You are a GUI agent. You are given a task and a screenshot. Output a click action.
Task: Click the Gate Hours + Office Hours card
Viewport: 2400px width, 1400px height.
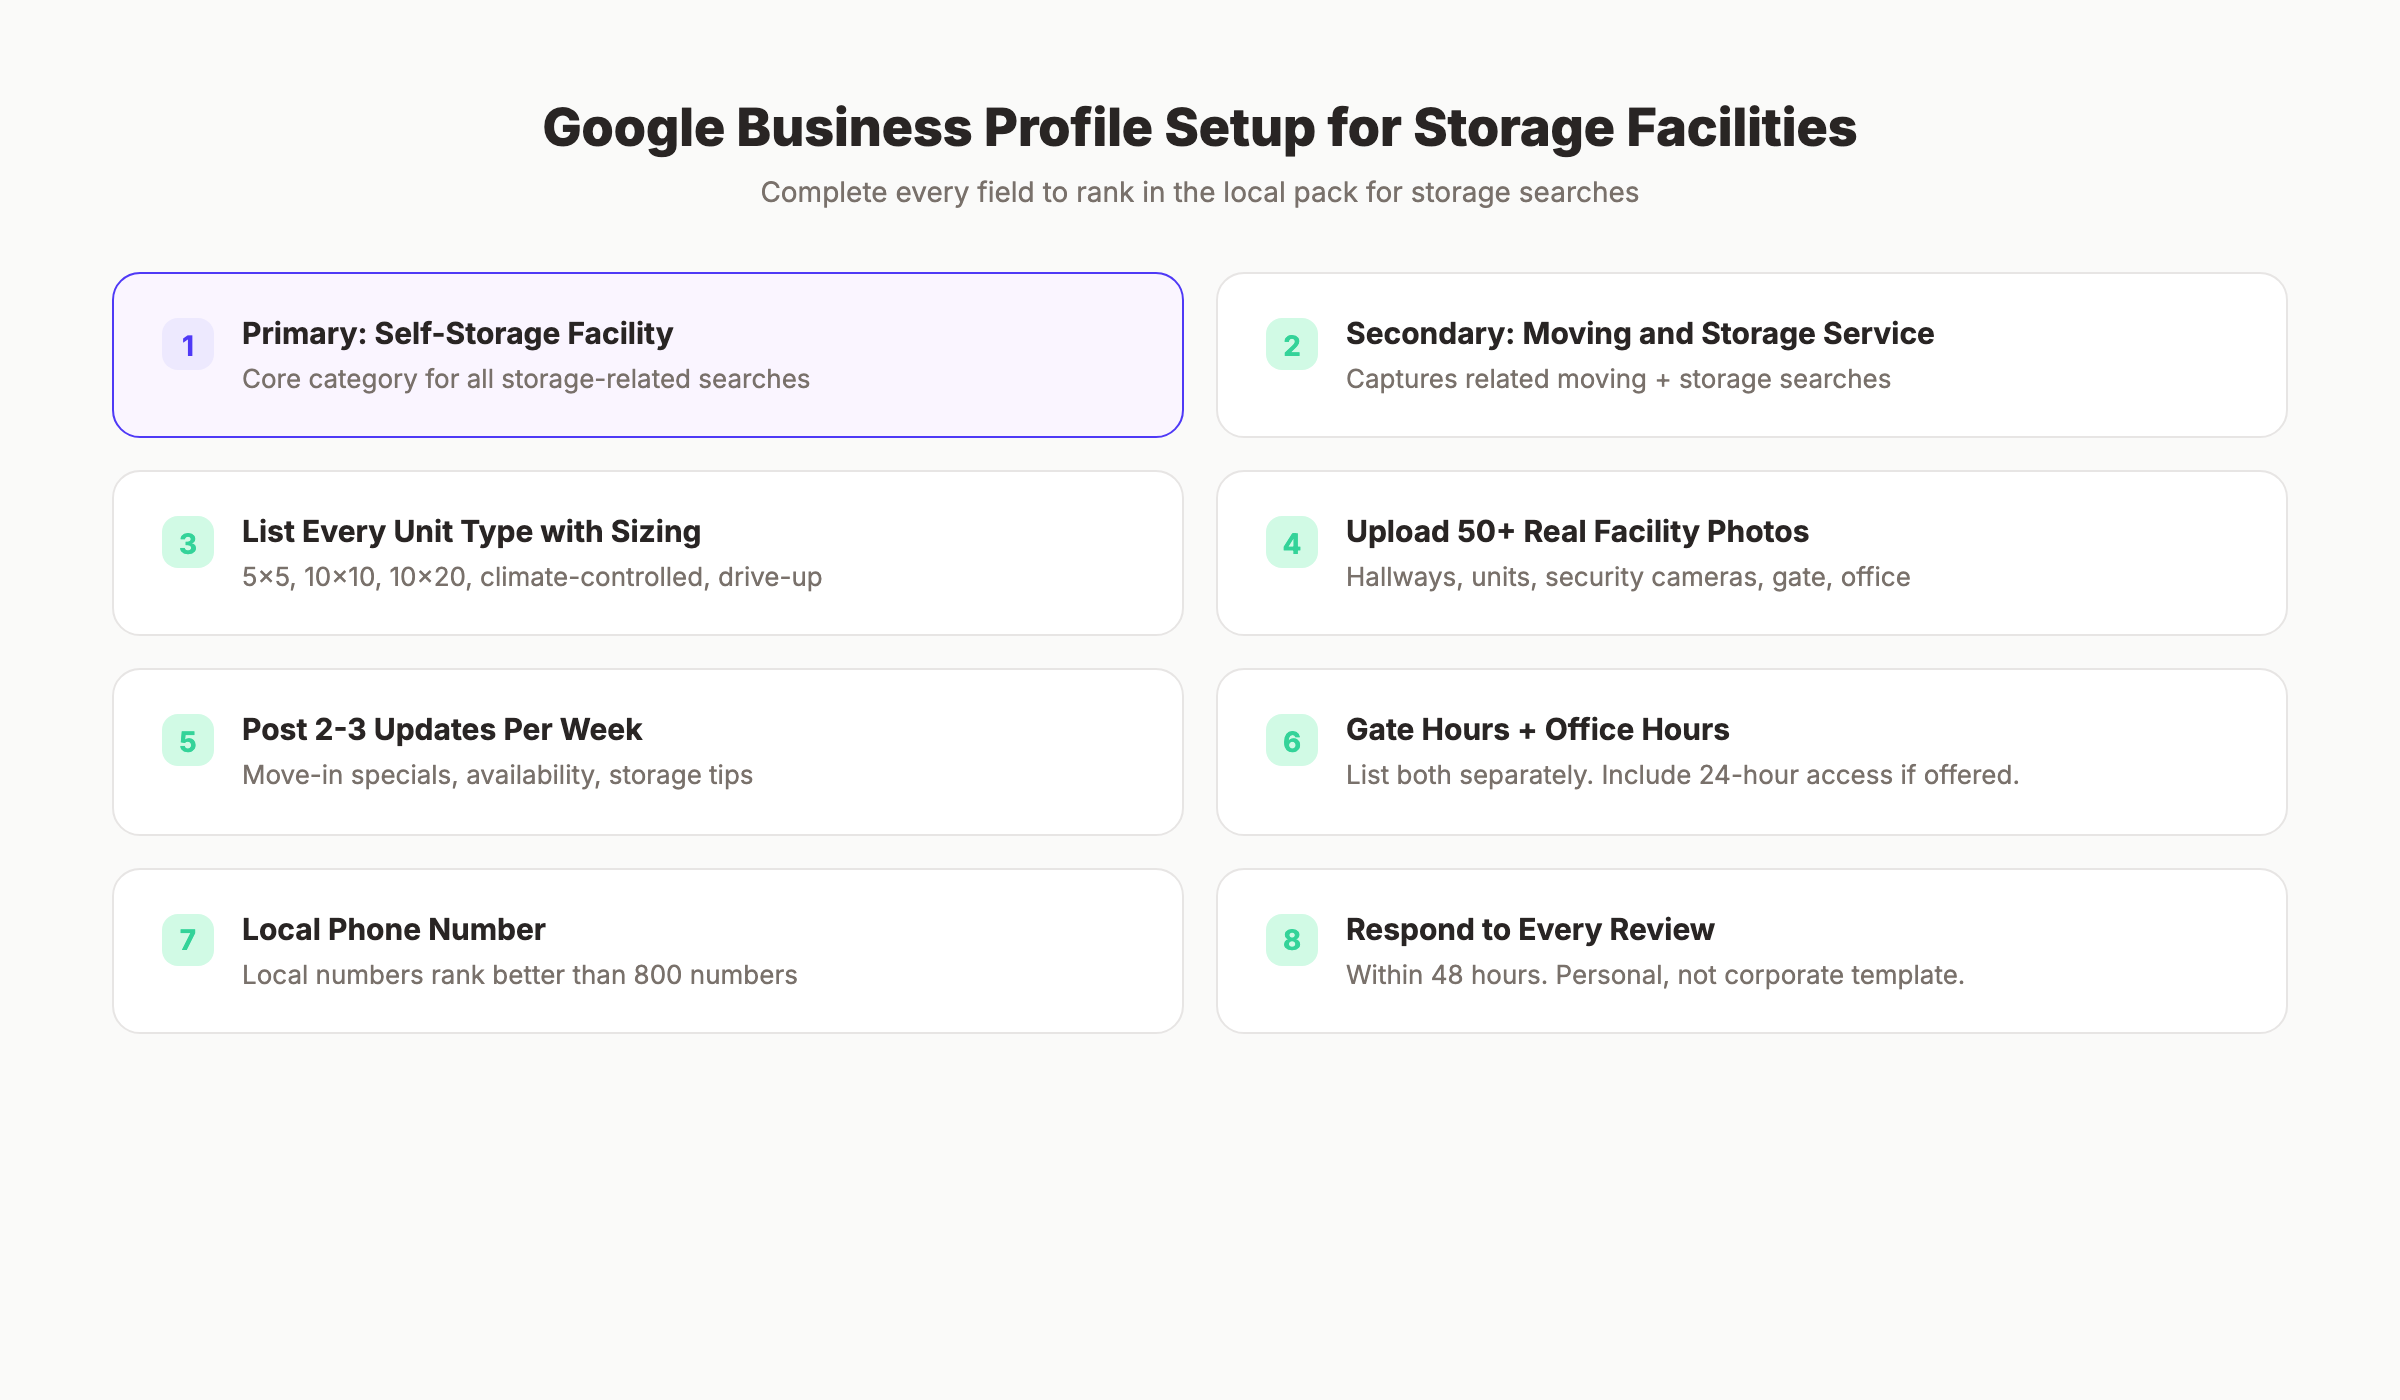click(1750, 751)
